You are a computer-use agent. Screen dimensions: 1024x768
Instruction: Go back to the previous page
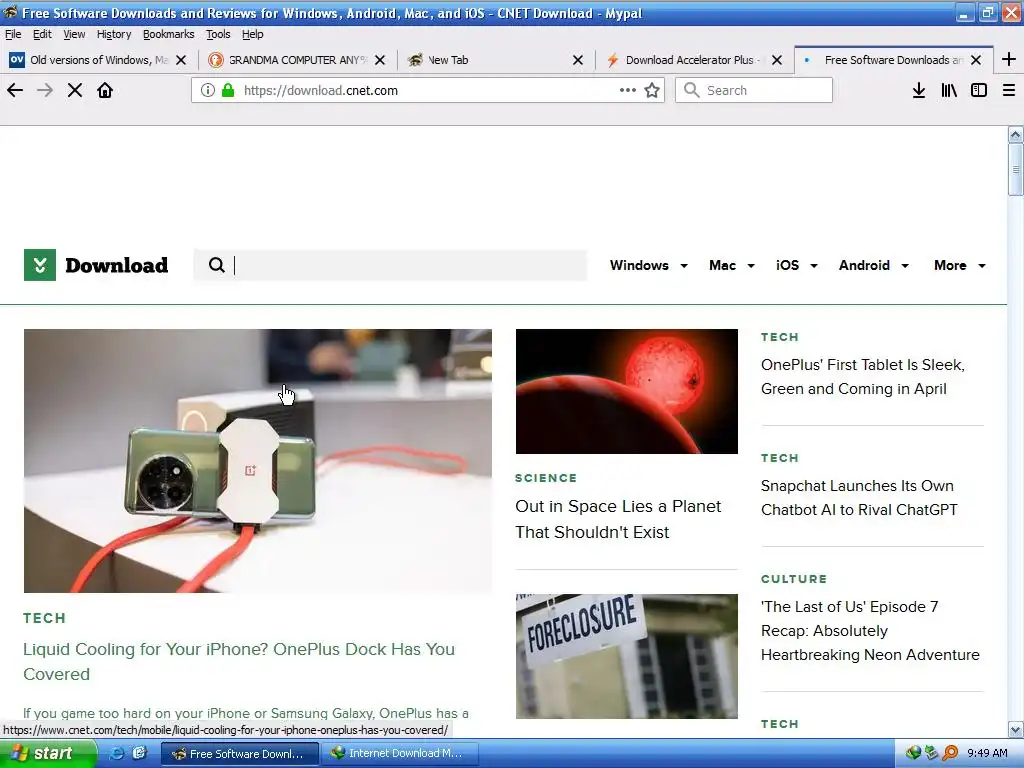15,90
